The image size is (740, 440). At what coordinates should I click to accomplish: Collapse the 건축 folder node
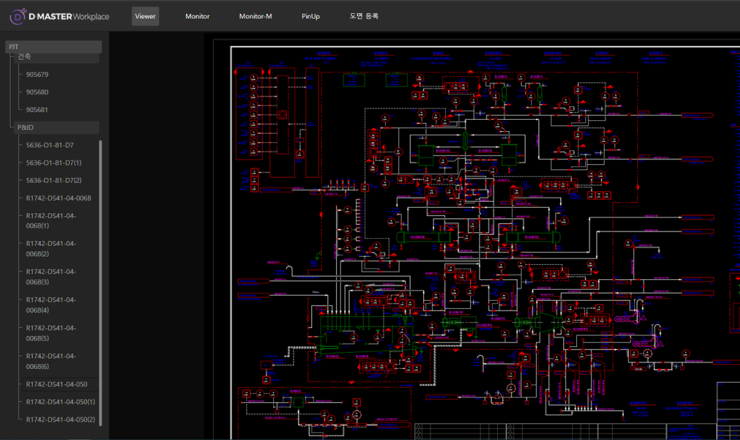point(24,57)
